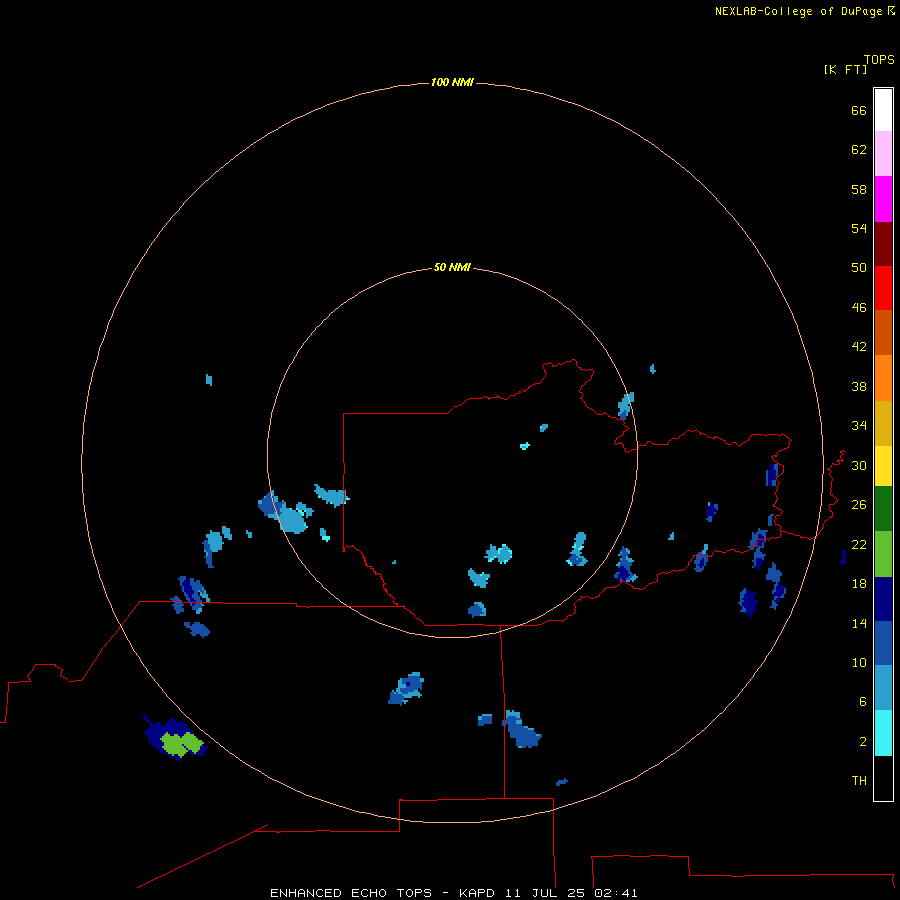Click the 18 legend value

click(x=859, y=583)
